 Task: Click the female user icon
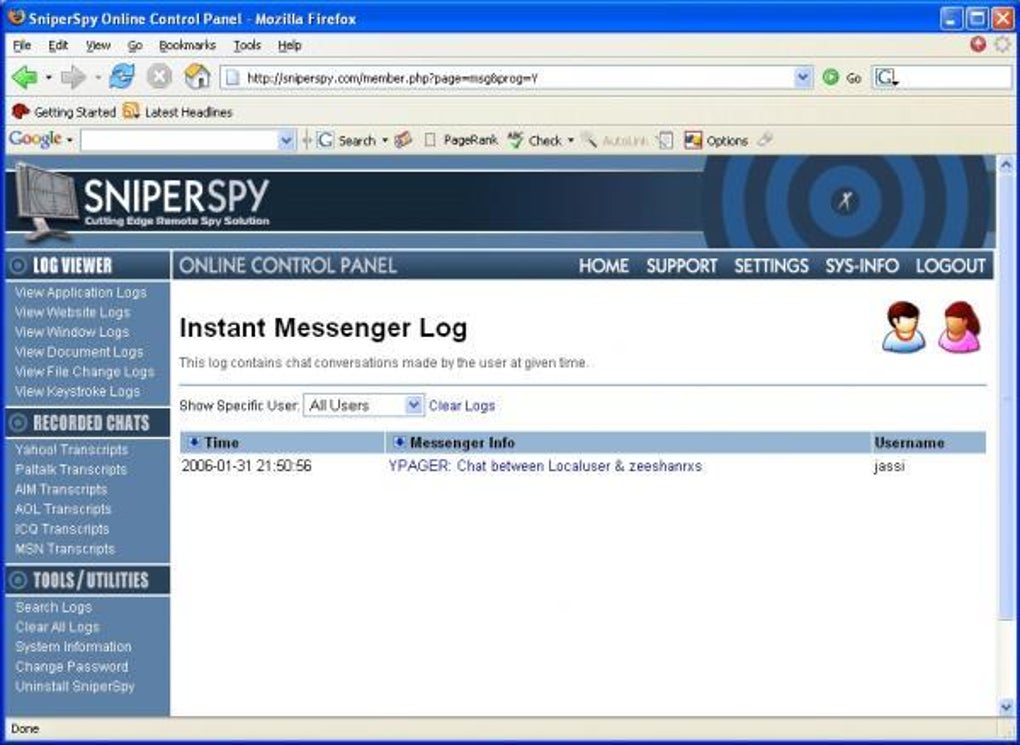click(960, 327)
